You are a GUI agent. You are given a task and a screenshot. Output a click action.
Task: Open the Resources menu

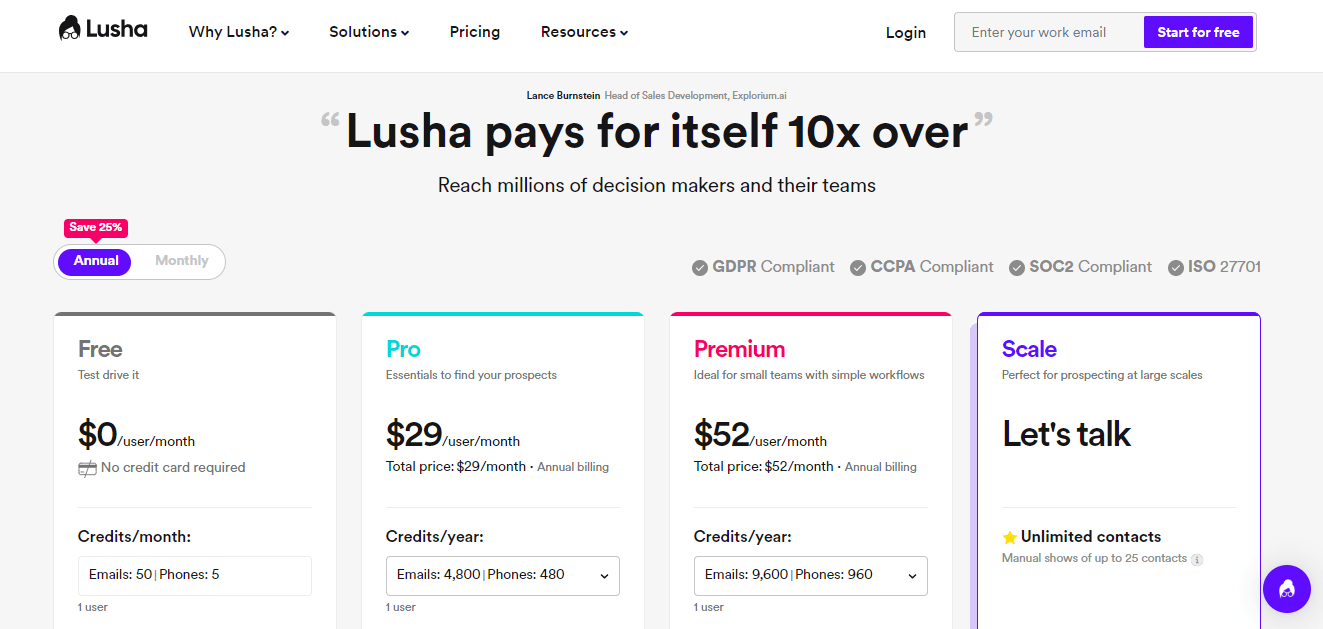tap(583, 32)
